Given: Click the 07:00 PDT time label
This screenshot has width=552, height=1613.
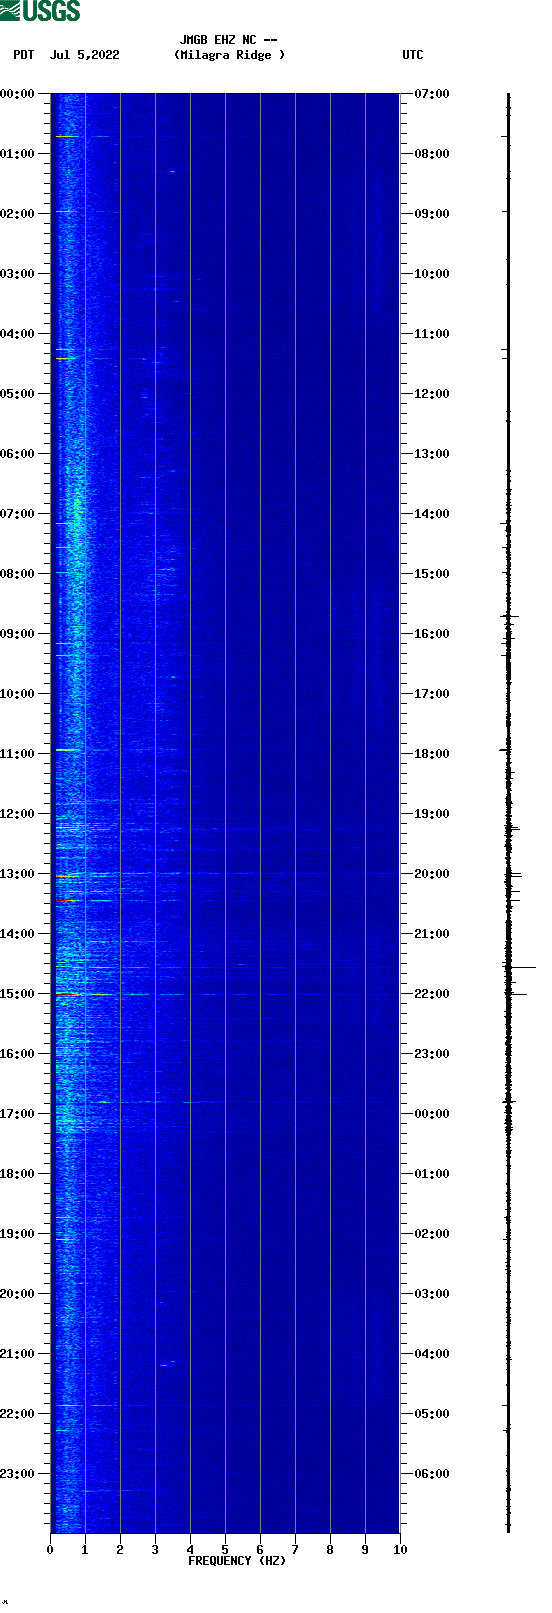Looking at the screenshot, I should coord(18,514).
